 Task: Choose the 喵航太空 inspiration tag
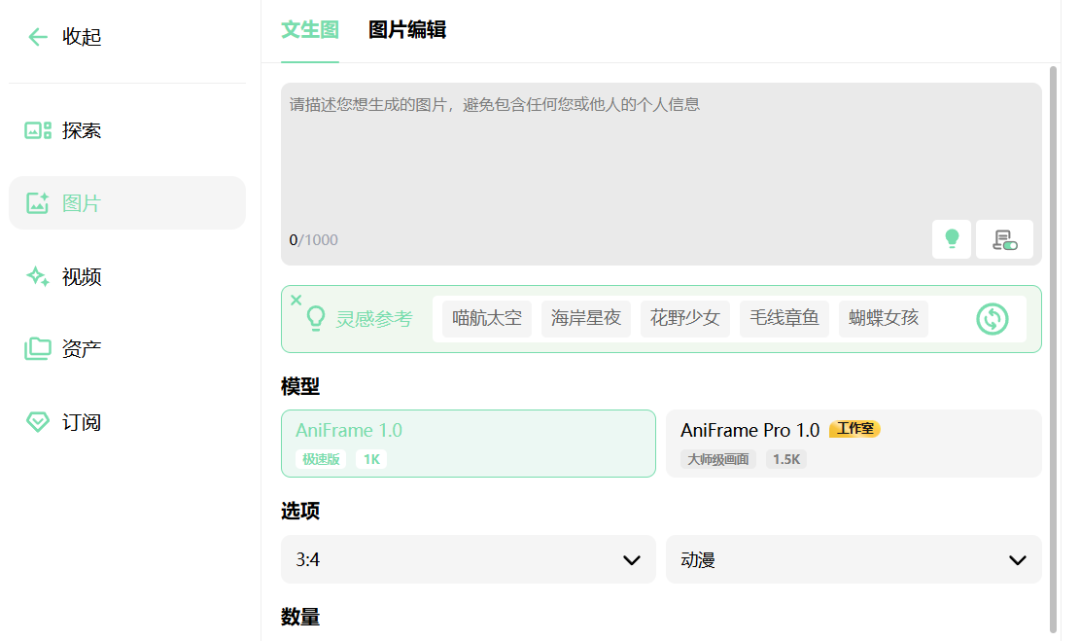[487, 318]
